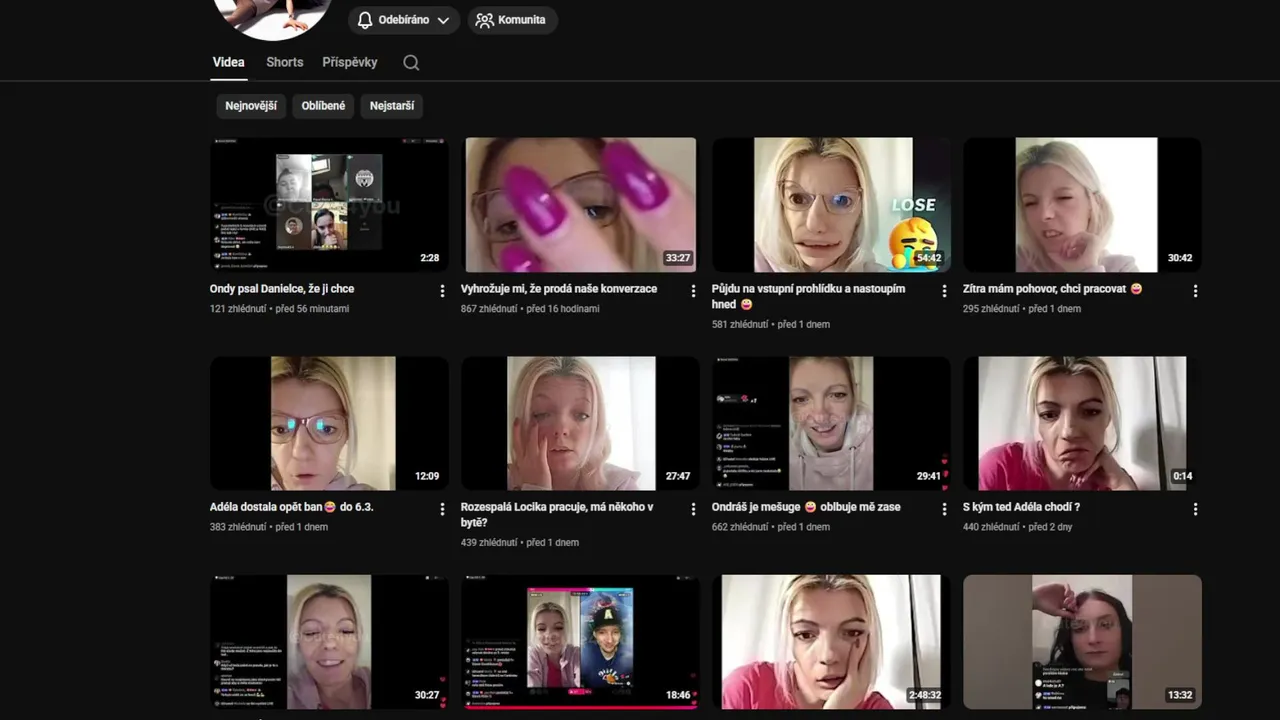Open options menu for 'Rozespalá Locika pracuje' video
This screenshot has width=1280, height=720.
[693, 509]
